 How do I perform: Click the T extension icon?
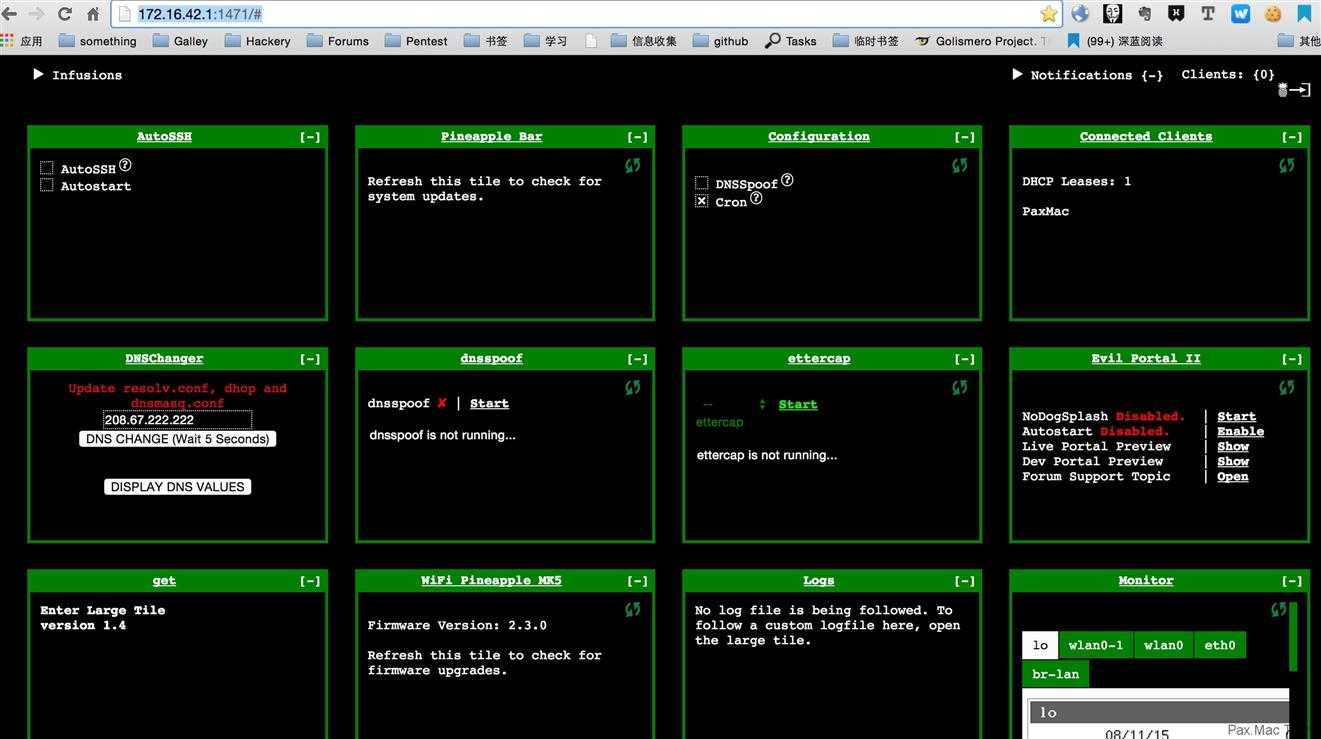point(1208,14)
